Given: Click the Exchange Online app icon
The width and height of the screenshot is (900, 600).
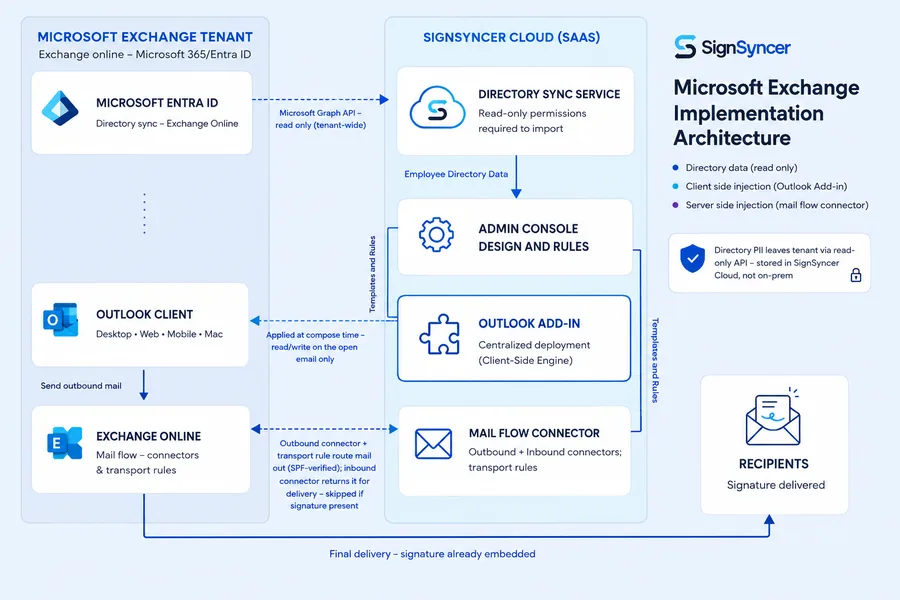Looking at the screenshot, I should 64,443.
